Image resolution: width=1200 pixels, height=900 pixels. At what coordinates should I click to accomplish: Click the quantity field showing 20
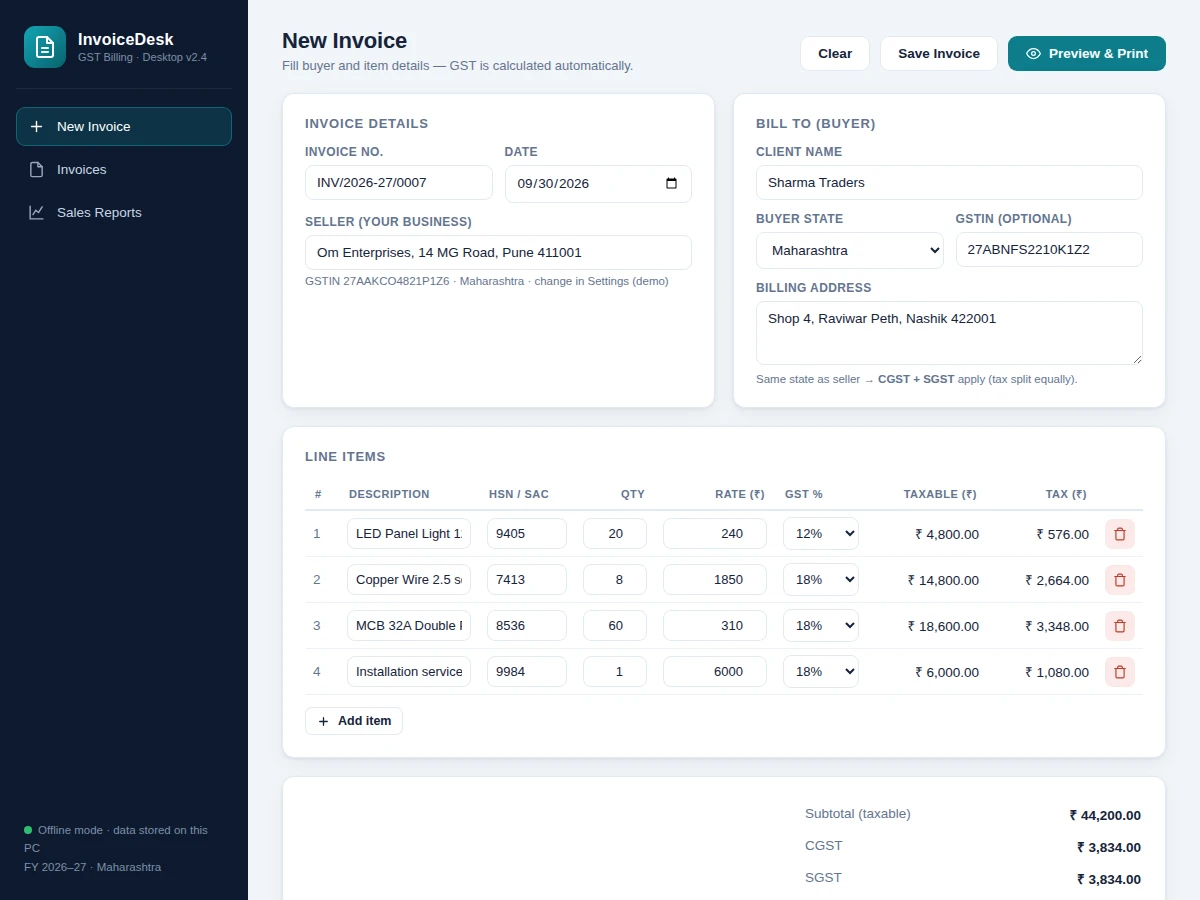[x=615, y=534]
